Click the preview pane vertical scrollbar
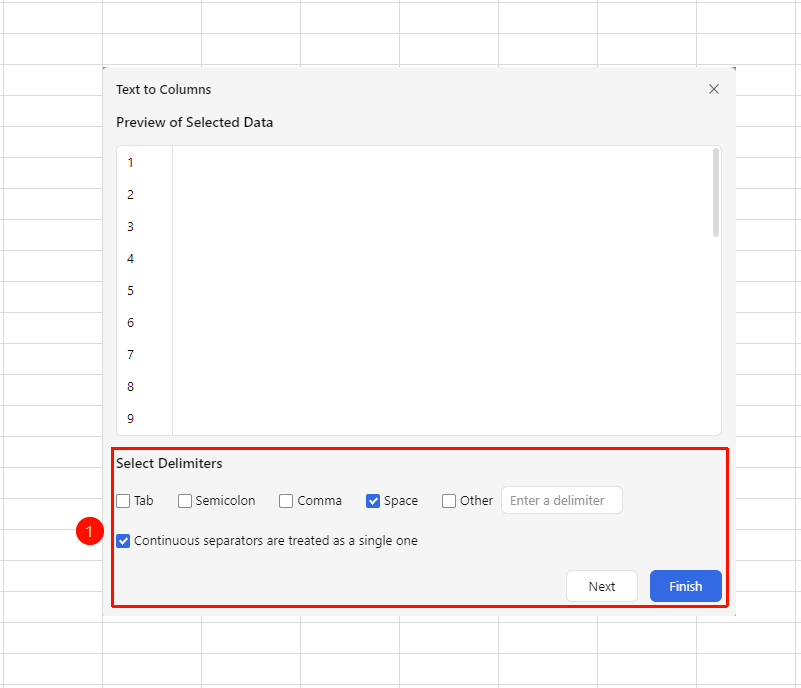Screen dimensions: 801x688 coord(716,193)
